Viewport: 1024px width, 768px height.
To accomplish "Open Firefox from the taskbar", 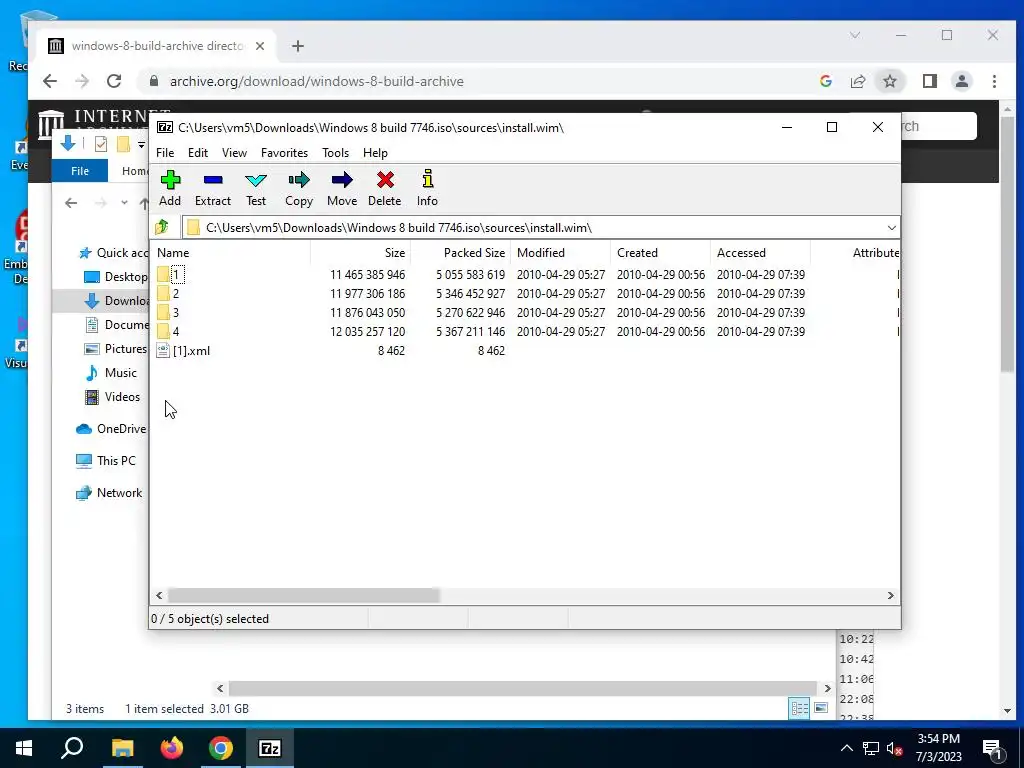I will (172, 748).
